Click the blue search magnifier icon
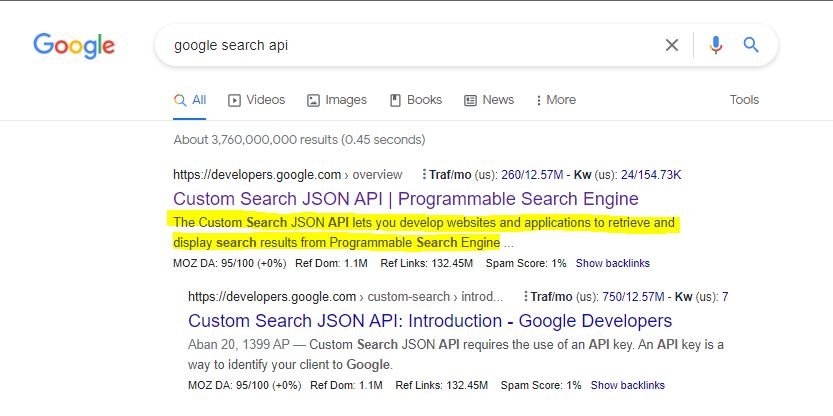Viewport: 833px width, 416px height. pyautogui.click(x=751, y=45)
